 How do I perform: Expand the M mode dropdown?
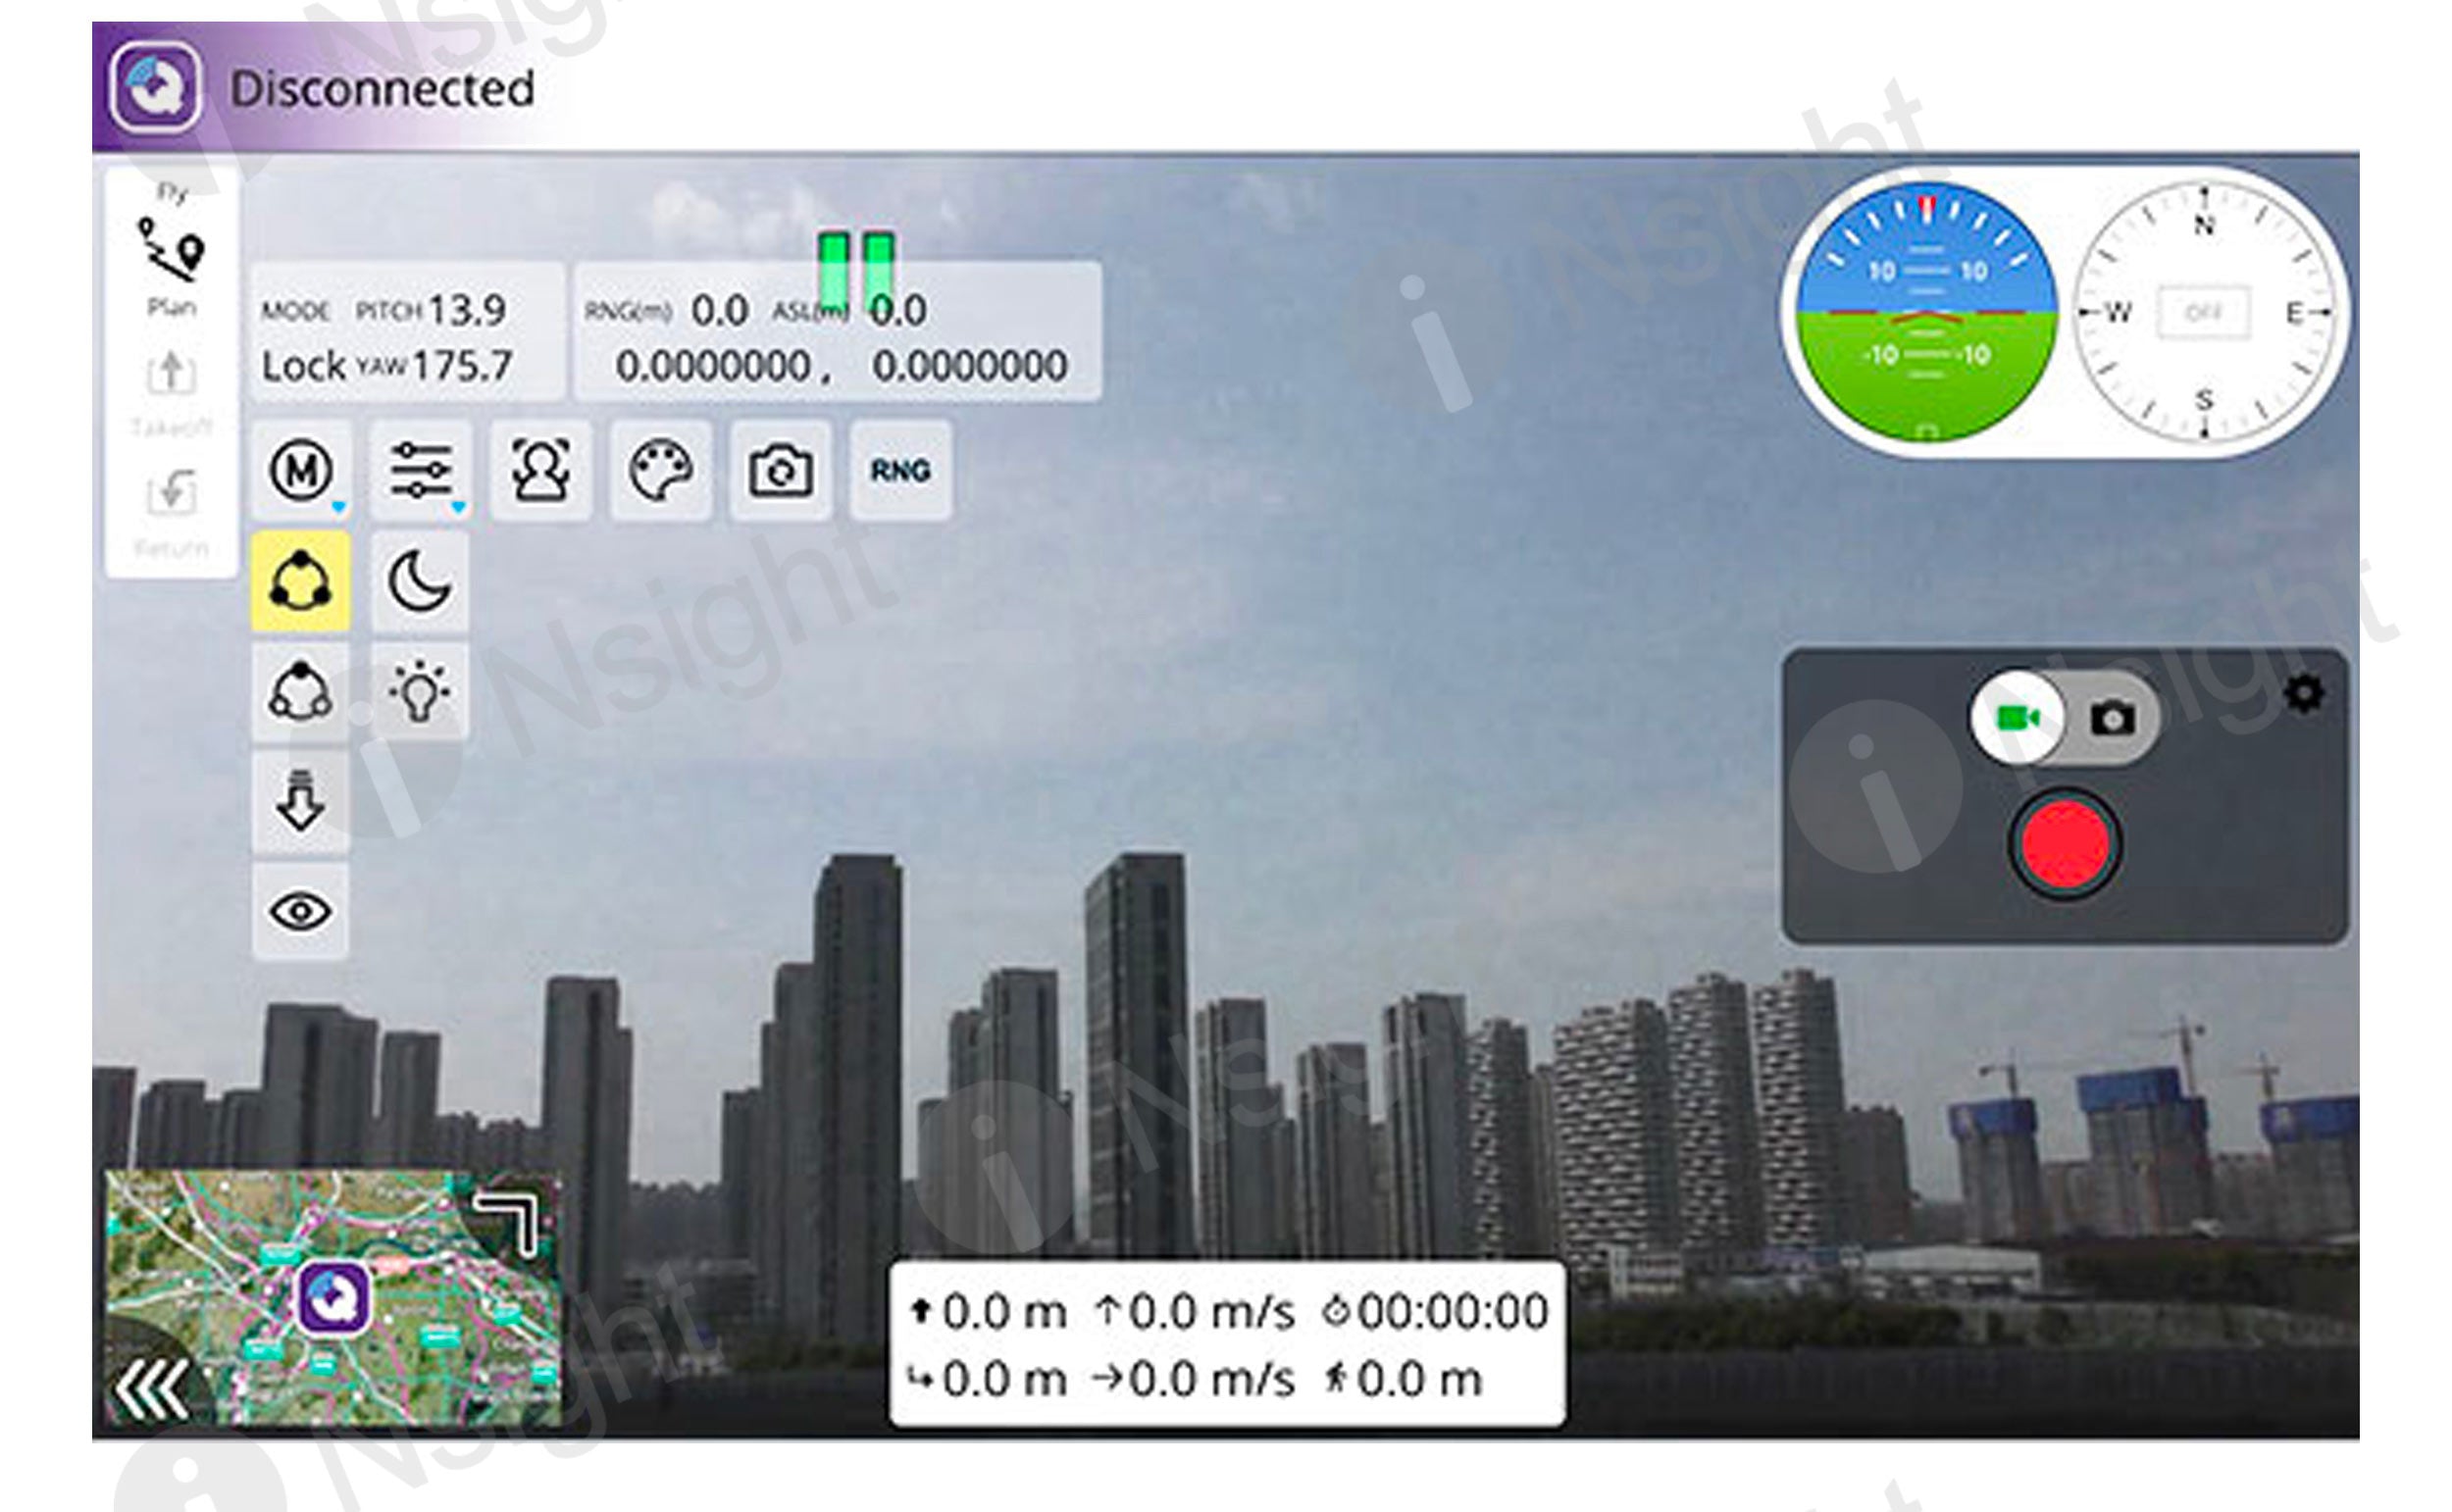coord(301,470)
